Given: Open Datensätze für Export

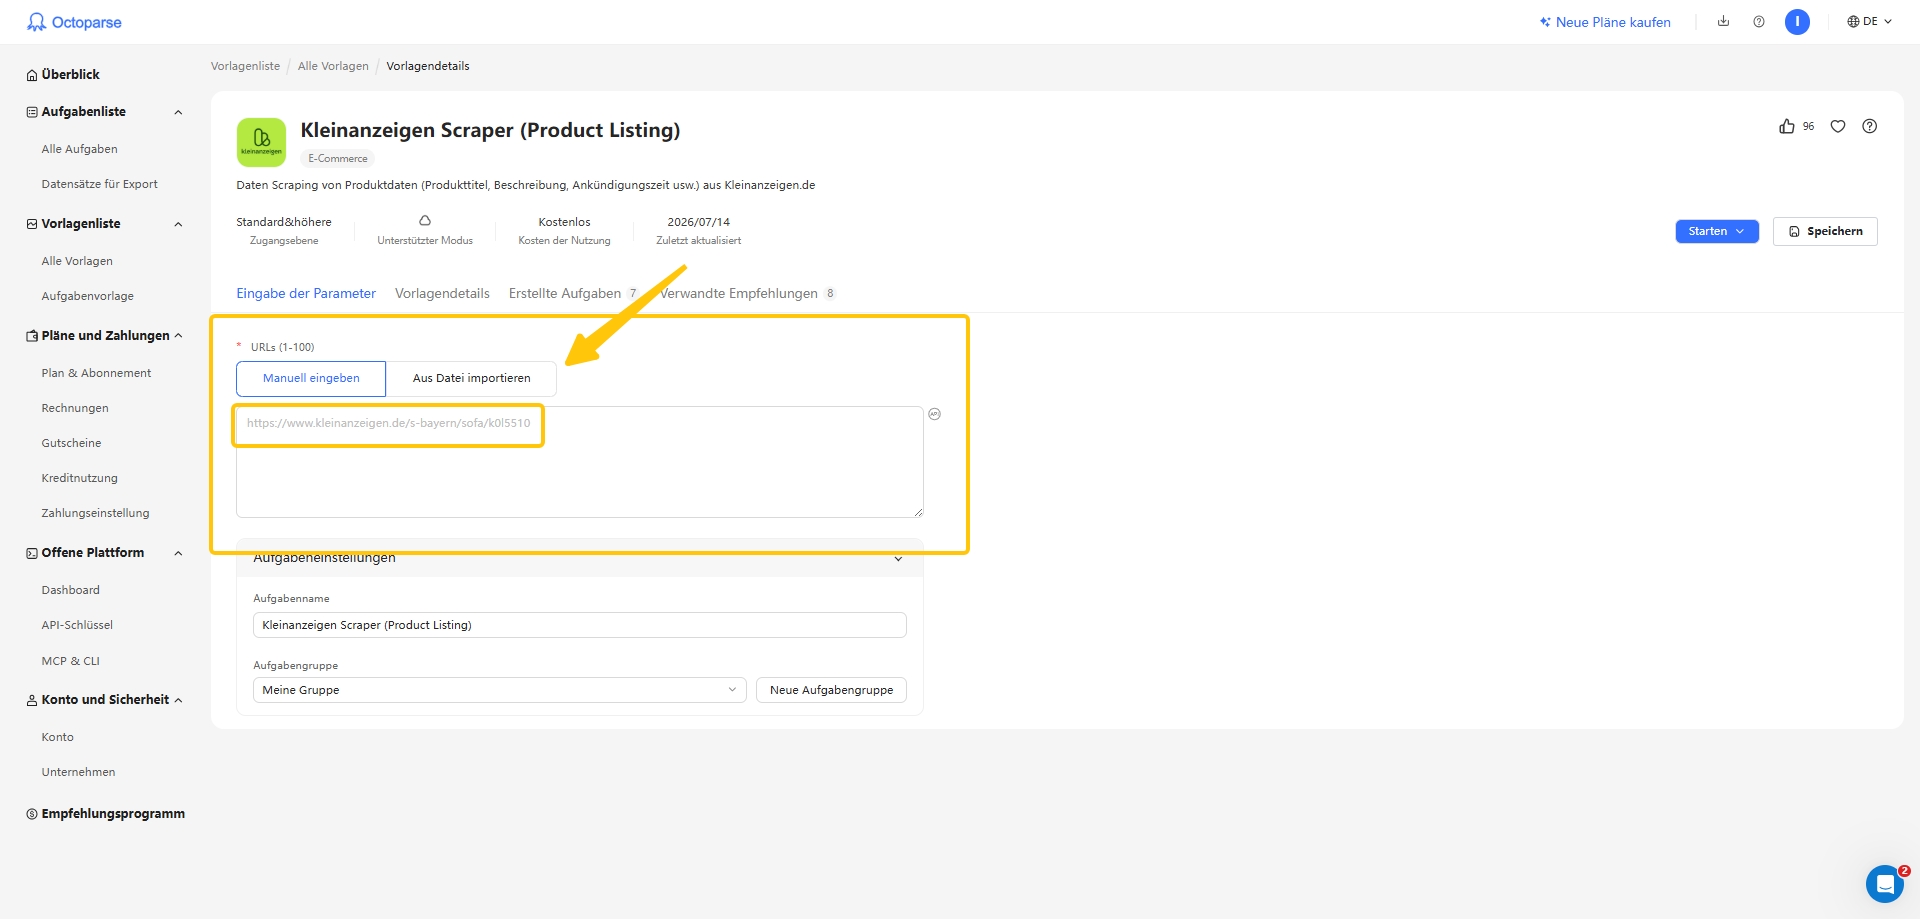Looking at the screenshot, I should pos(100,184).
